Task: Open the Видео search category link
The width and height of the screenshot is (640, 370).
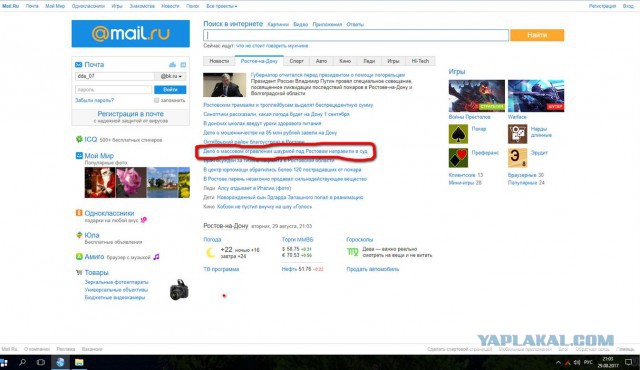Action: tap(300, 24)
